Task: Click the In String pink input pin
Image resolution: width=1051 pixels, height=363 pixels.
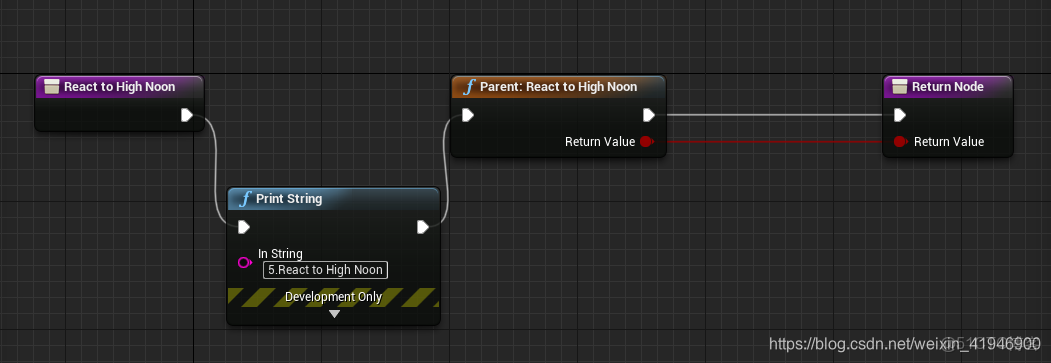Action: coord(245,263)
